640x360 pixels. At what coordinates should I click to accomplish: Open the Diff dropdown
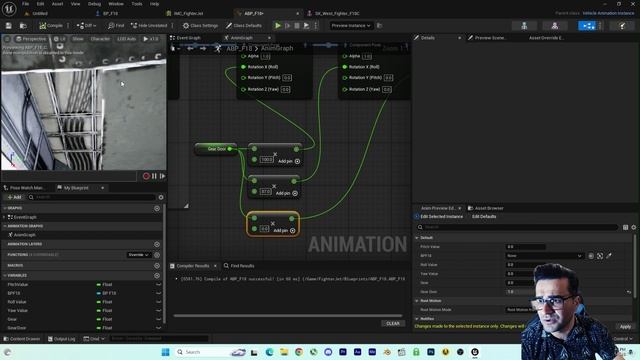(x=86, y=25)
